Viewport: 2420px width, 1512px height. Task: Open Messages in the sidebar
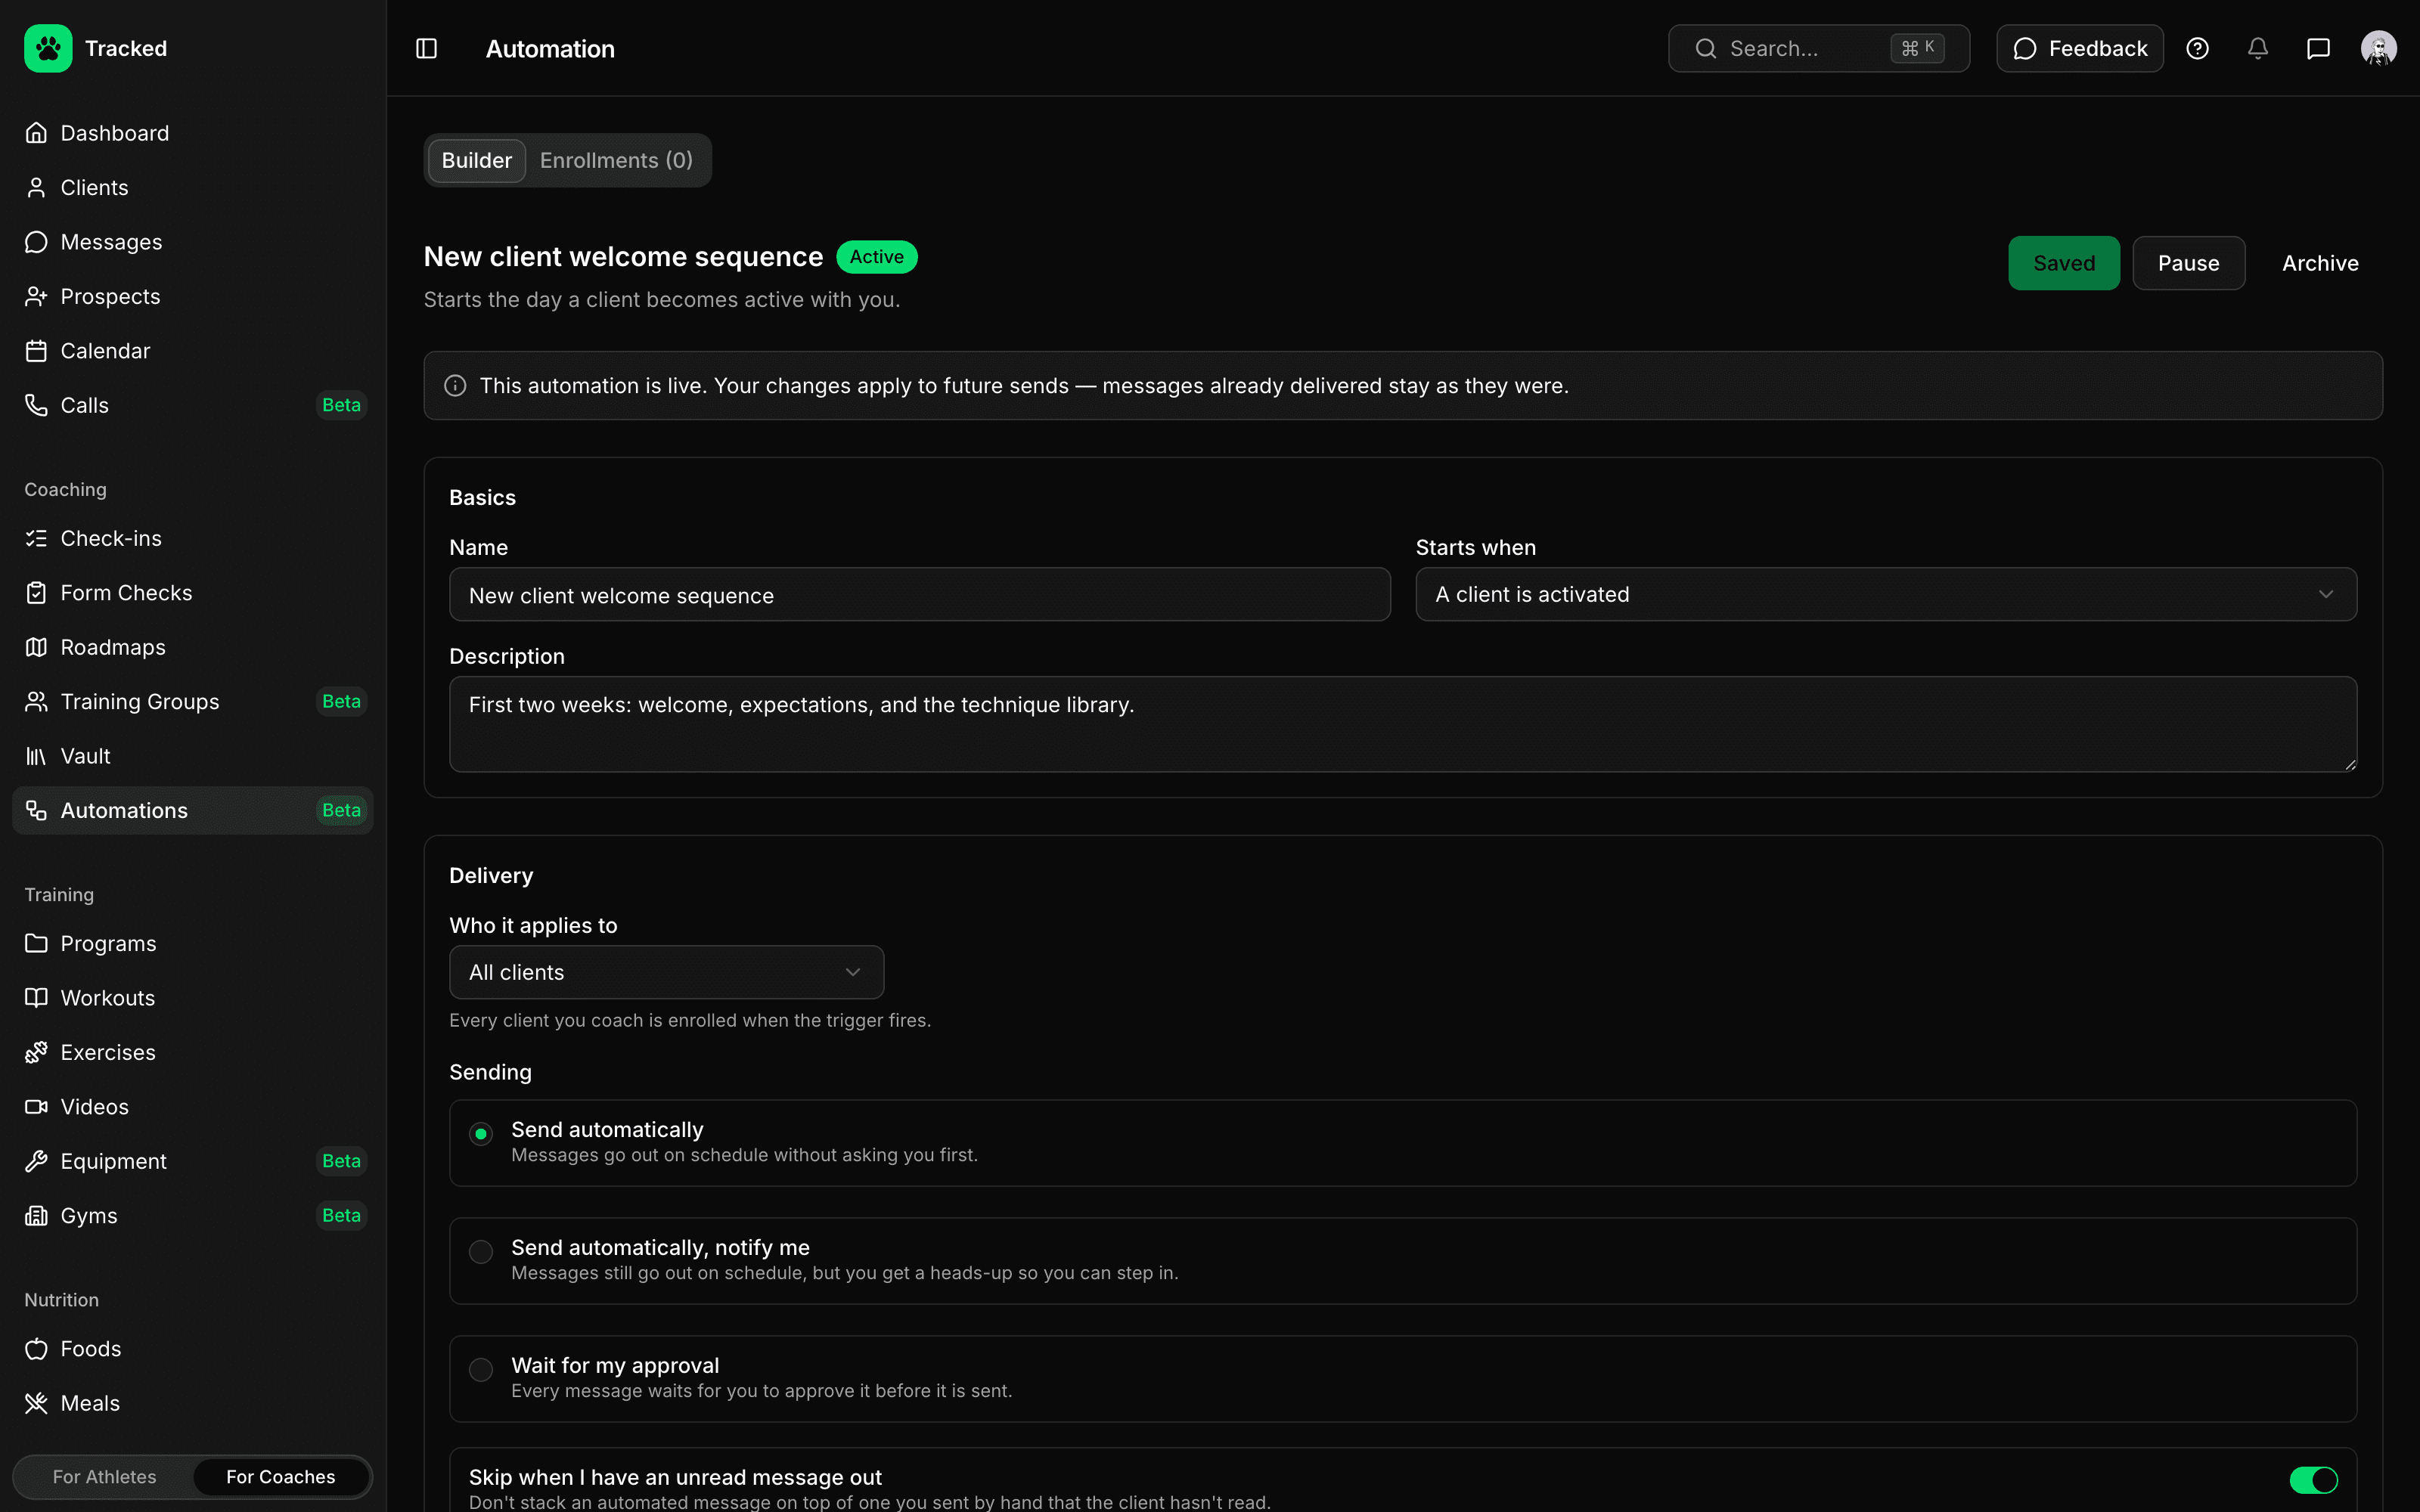[192, 242]
